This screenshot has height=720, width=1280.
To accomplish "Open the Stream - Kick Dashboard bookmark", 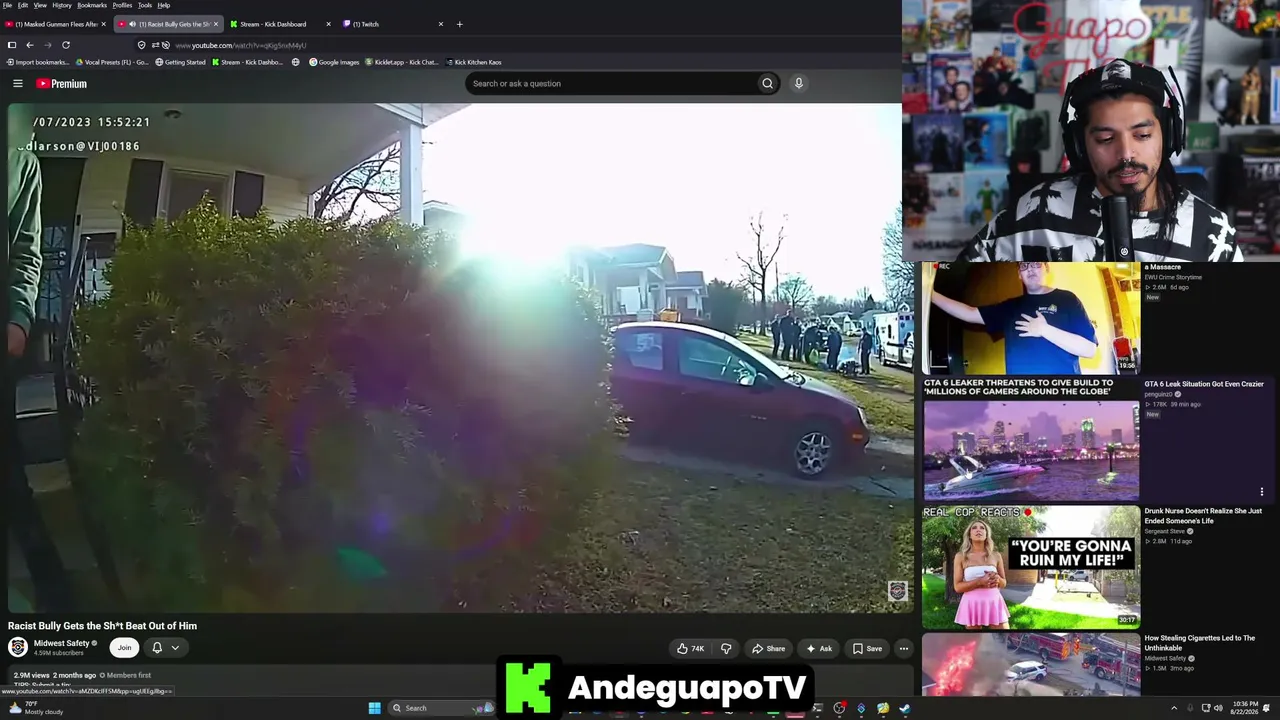I will coord(248,62).
